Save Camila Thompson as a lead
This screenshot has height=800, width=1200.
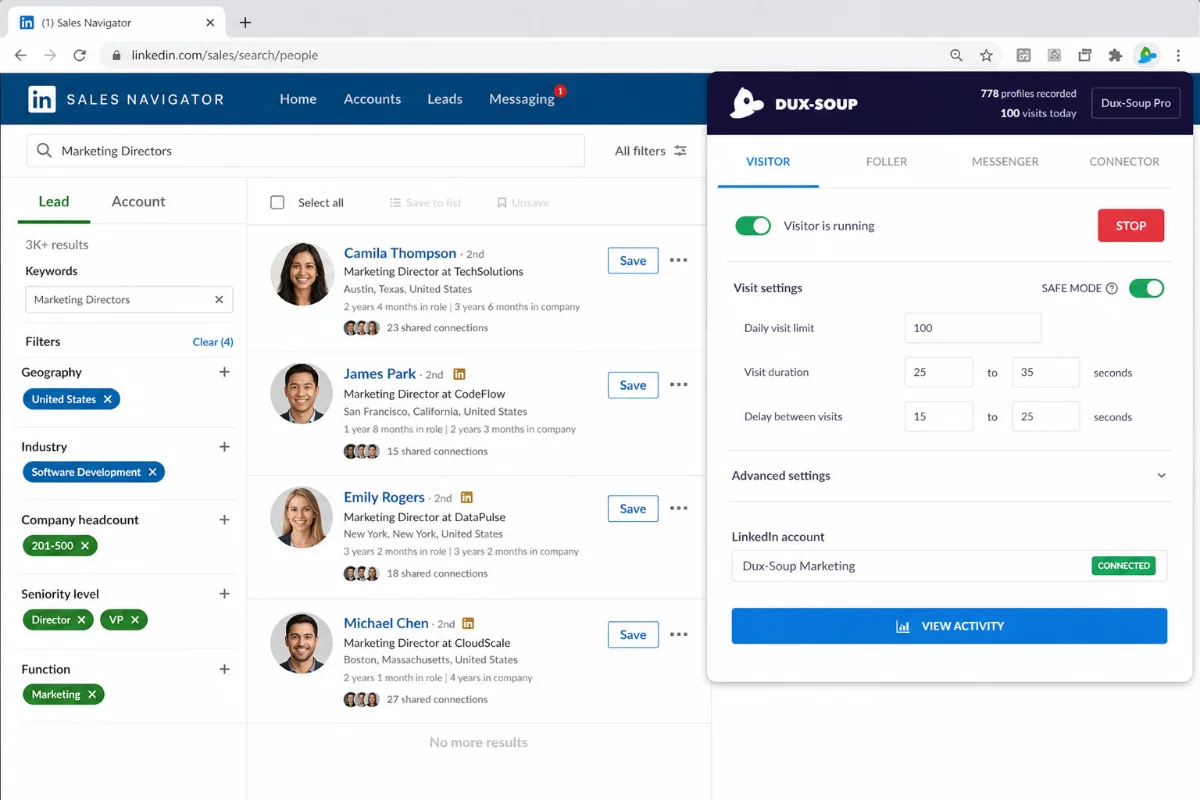(x=633, y=260)
